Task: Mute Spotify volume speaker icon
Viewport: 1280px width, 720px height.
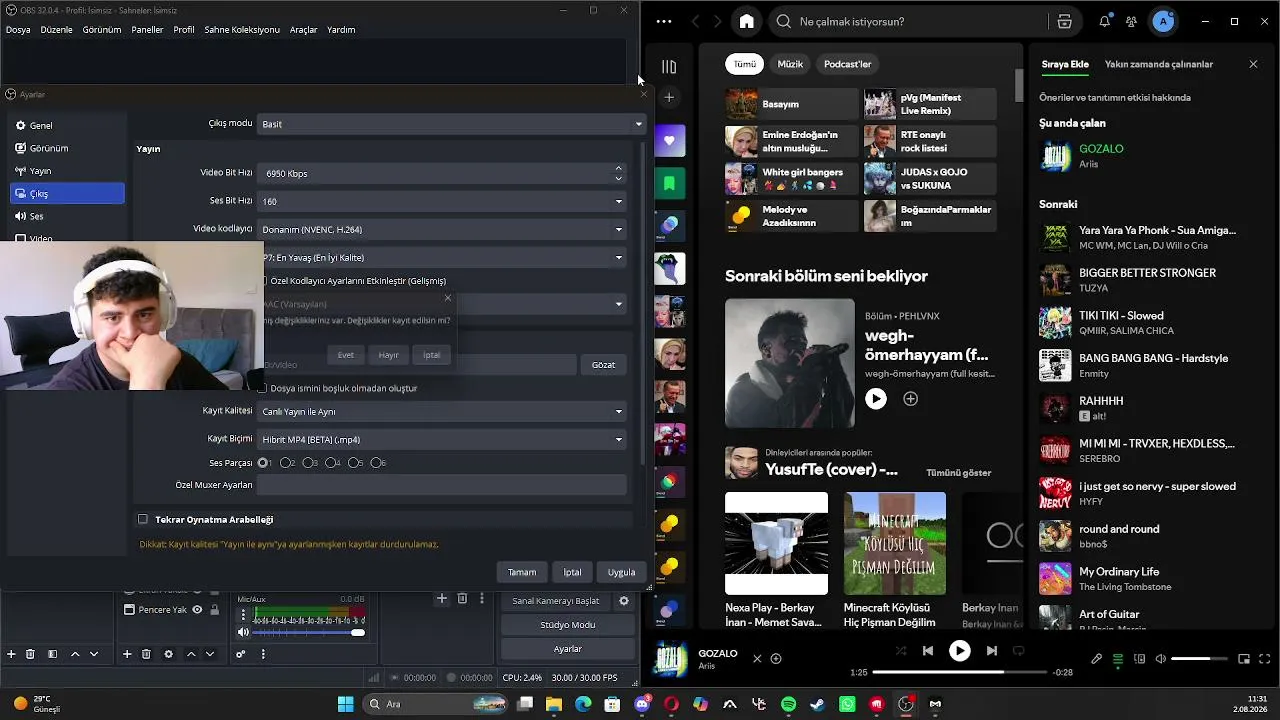Action: [1160, 659]
